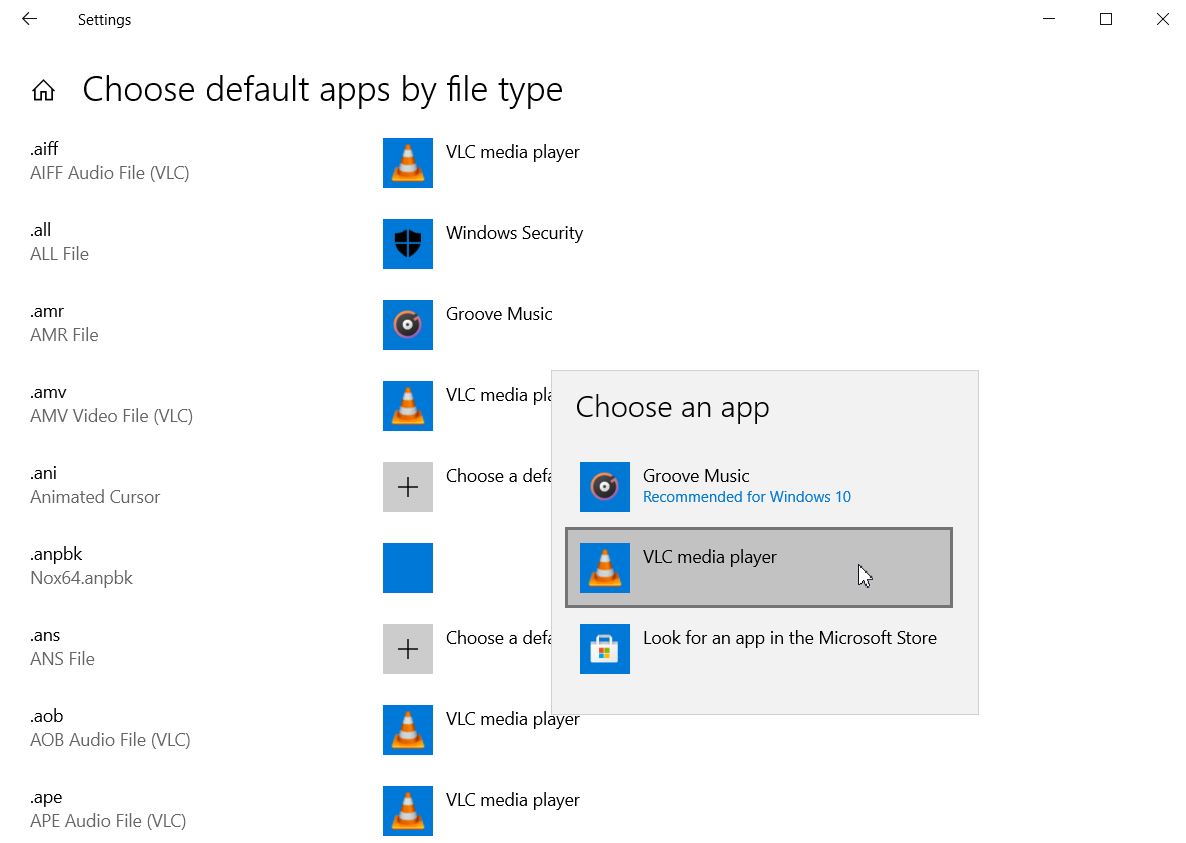Viewport: 1186px width, 843px height.
Task: Click Microsoft Store bag icon in popup
Action: pos(605,649)
